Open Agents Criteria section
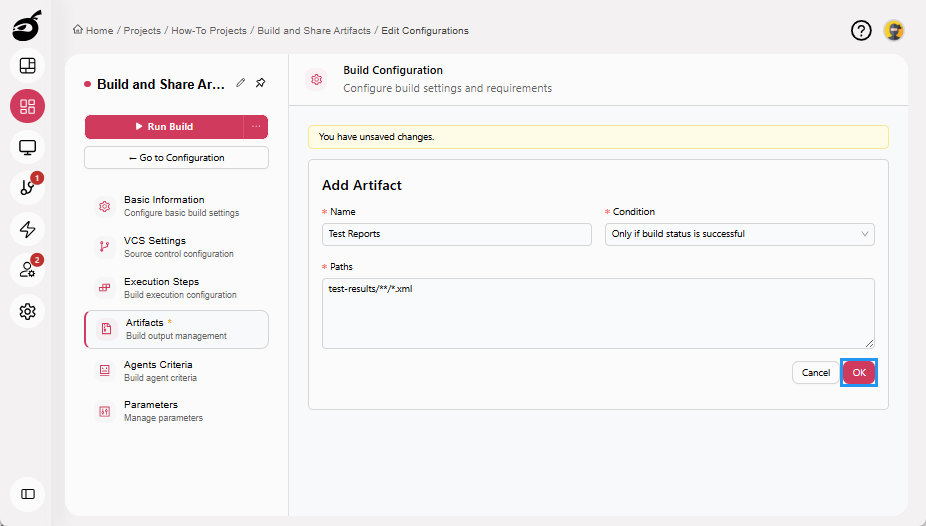The image size is (926, 526). [176, 371]
